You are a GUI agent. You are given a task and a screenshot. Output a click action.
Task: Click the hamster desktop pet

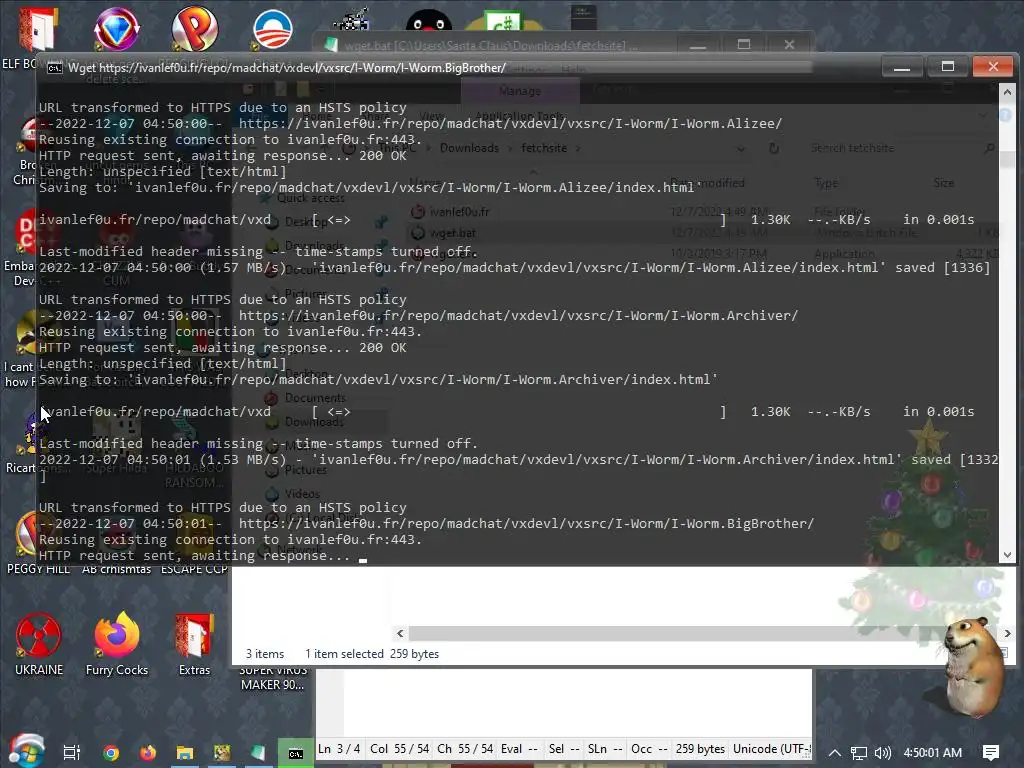(973, 665)
